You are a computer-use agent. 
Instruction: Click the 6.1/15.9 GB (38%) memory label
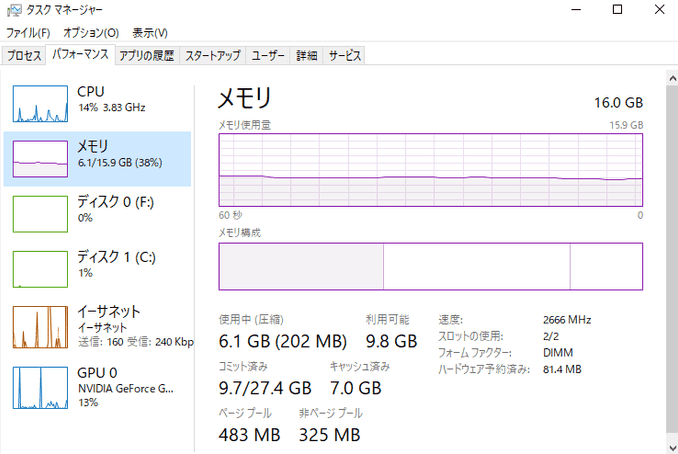pos(120,163)
